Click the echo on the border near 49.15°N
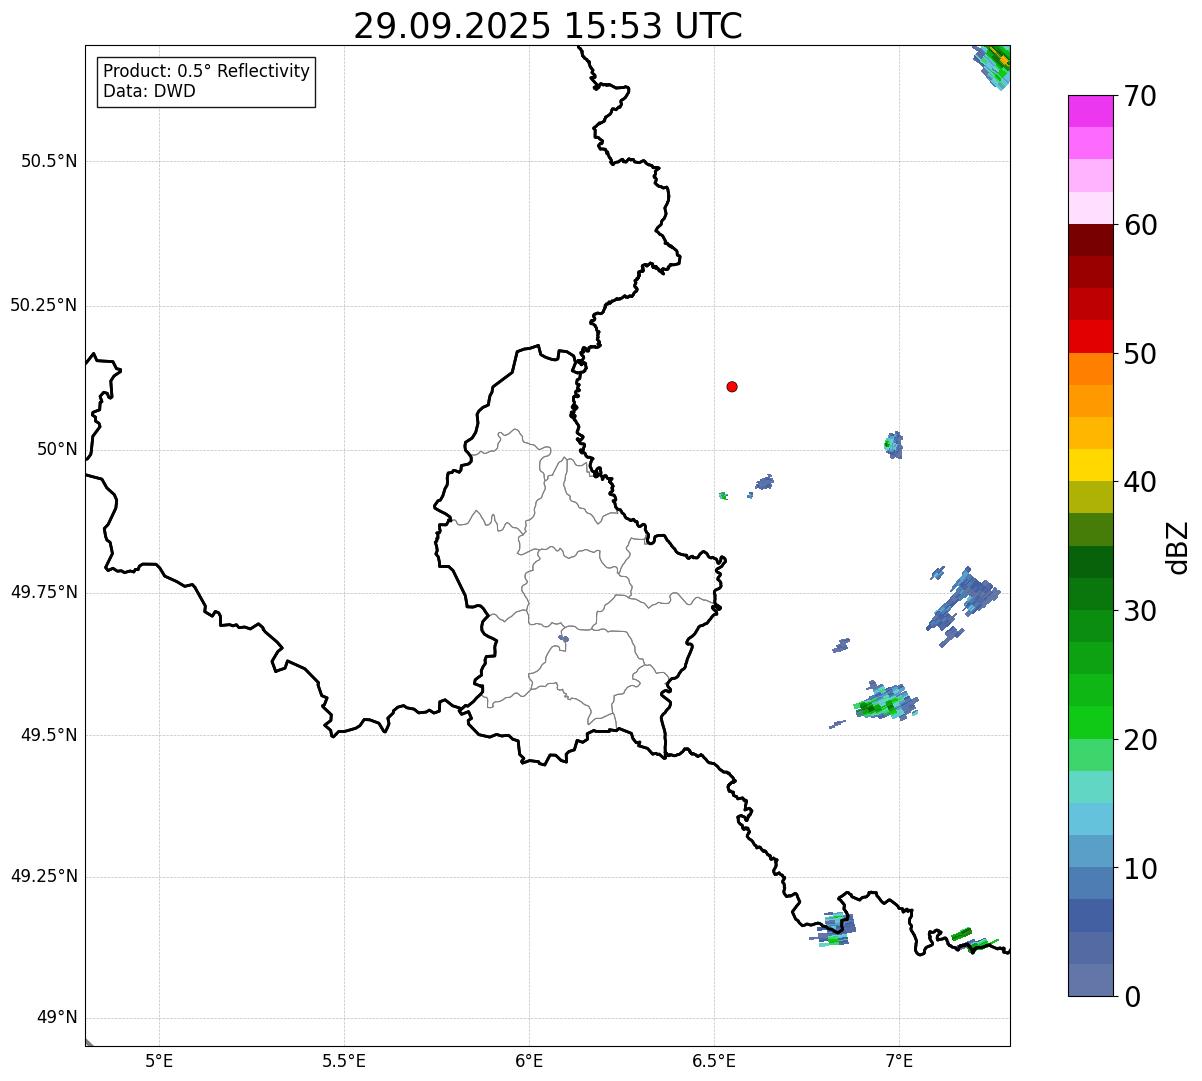This screenshot has width=1202, height=1081. [834, 930]
